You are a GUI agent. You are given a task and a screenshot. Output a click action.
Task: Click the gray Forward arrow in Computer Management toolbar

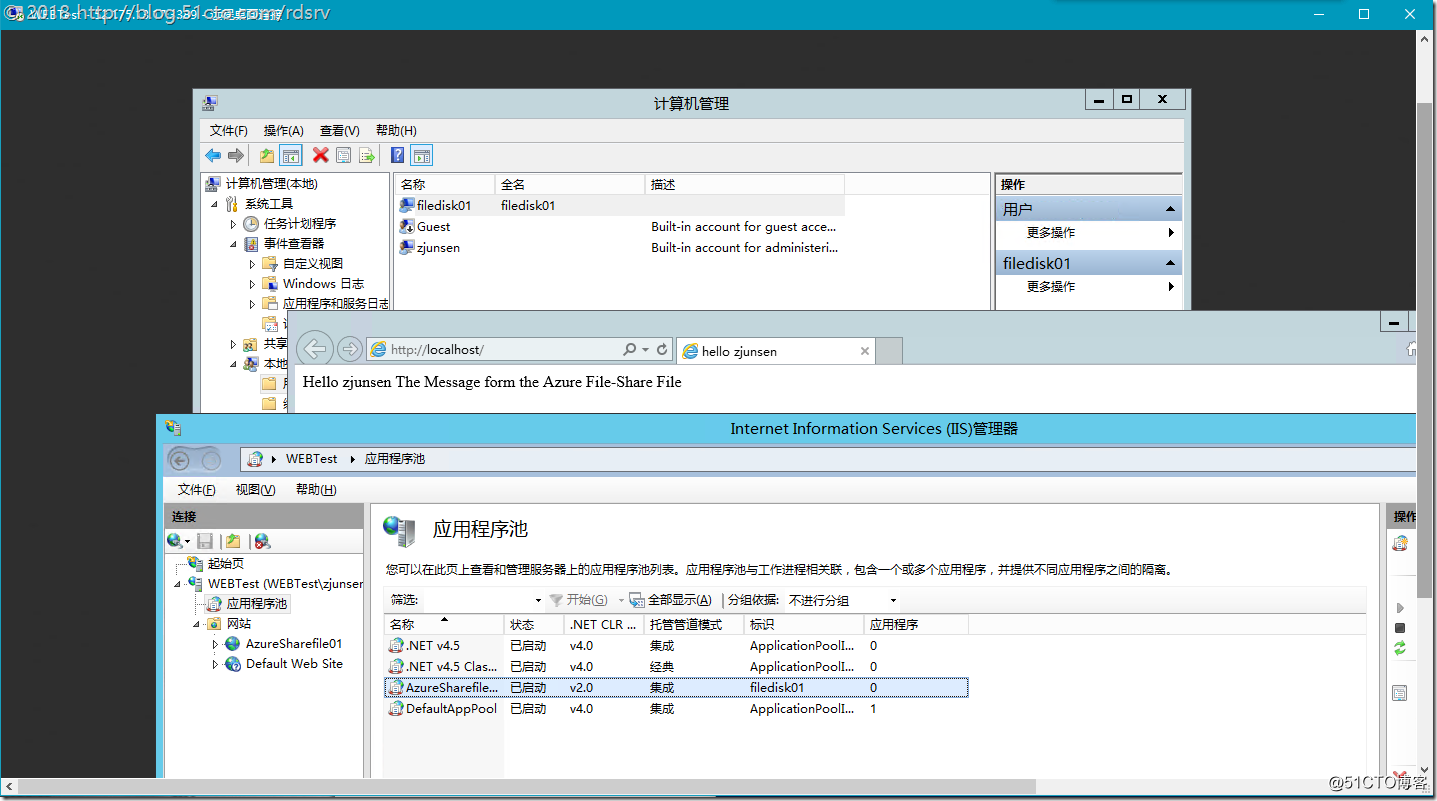coord(236,155)
